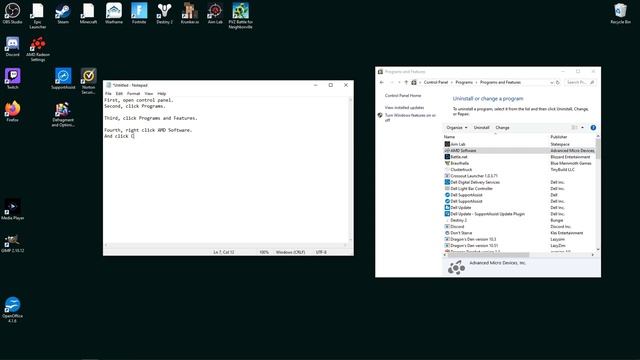
Task: Open Notepad's Edit menu
Action: point(119,93)
